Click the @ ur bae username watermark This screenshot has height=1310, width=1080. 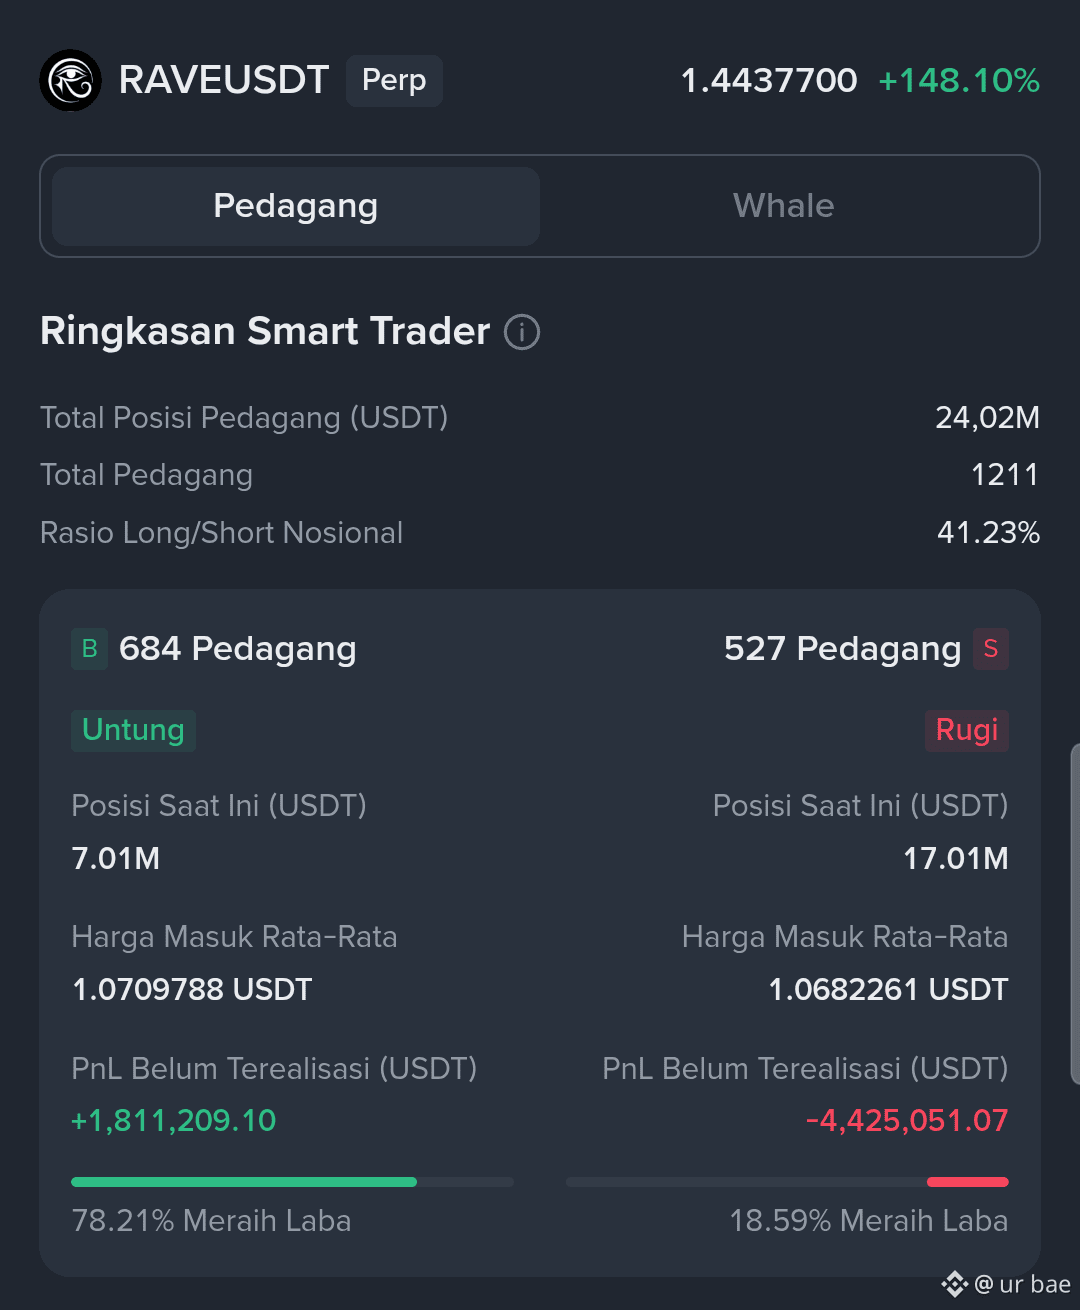1023,1284
